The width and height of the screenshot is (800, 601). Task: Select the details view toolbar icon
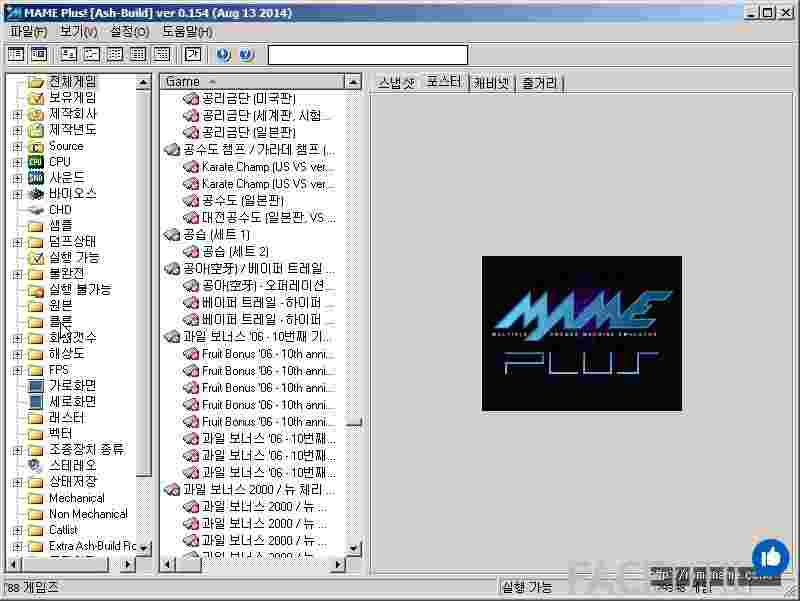tap(138, 54)
